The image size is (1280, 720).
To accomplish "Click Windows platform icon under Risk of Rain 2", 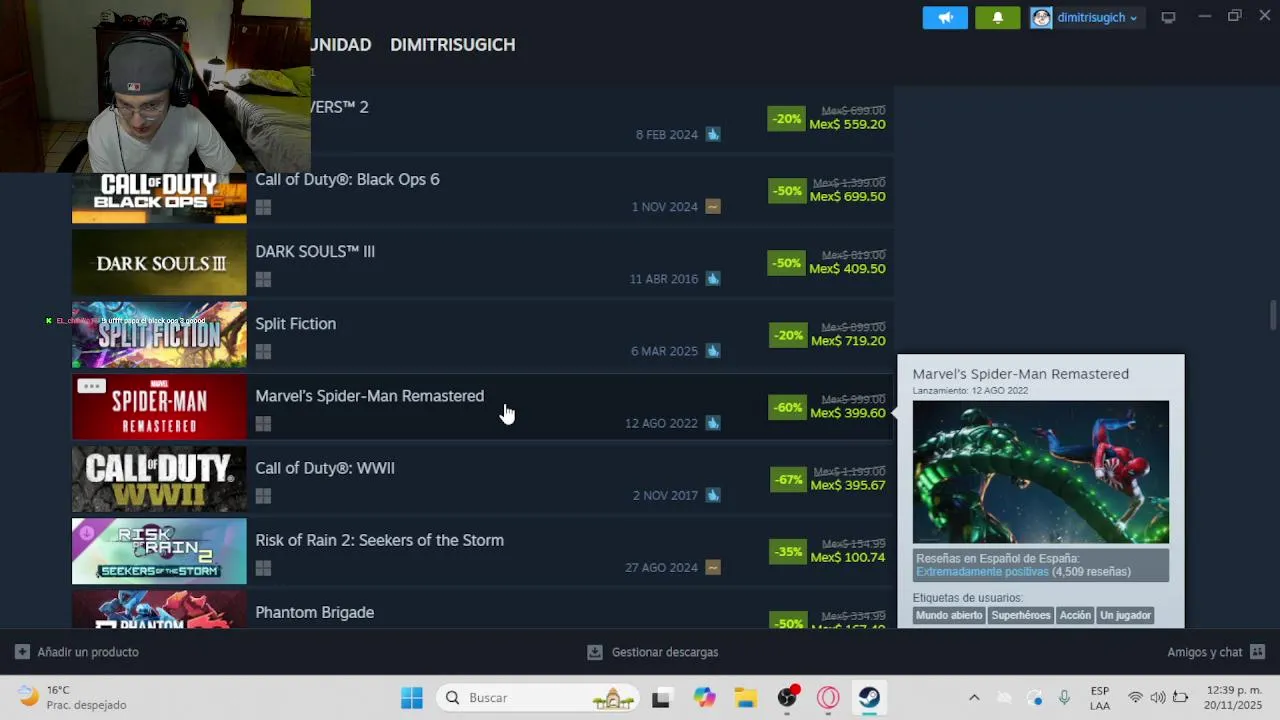I will (263, 567).
